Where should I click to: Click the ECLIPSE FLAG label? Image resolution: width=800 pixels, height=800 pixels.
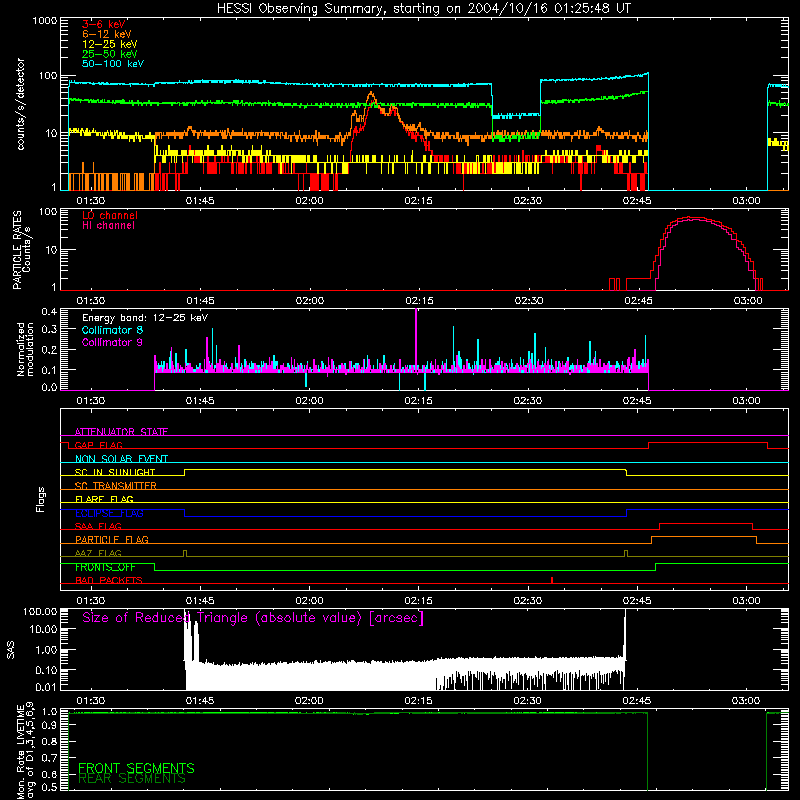[109, 513]
